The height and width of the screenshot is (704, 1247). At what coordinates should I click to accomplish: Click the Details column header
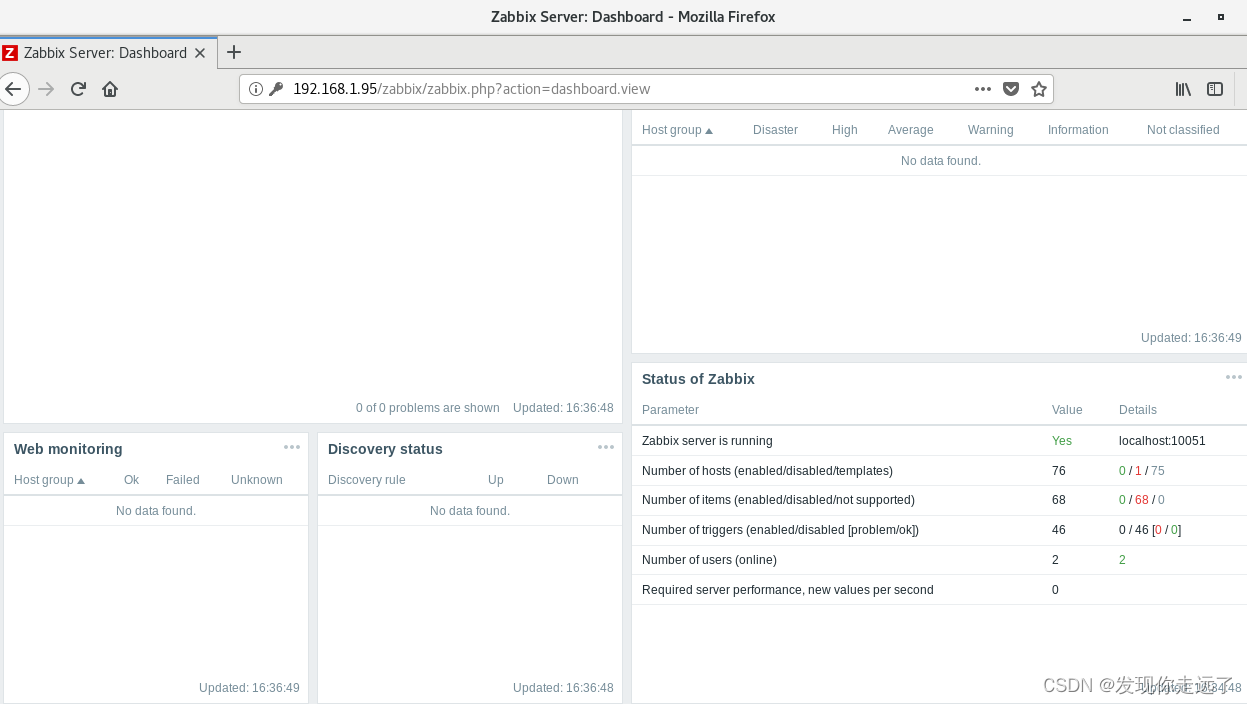point(1138,410)
